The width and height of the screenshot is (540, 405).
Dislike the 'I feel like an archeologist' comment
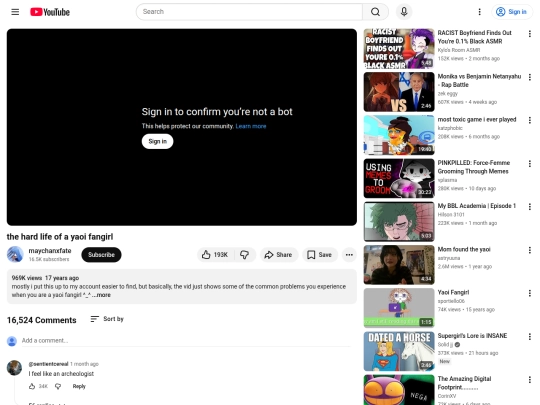[58, 386]
